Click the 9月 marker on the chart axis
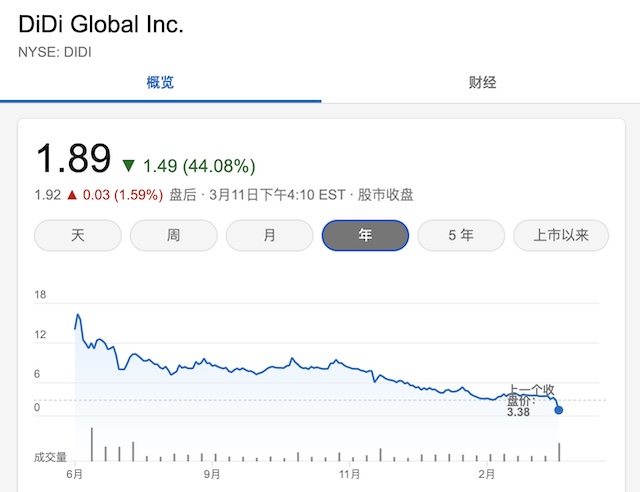Screen dimensions: 640x492 pyautogui.click(x=211, y=473)
